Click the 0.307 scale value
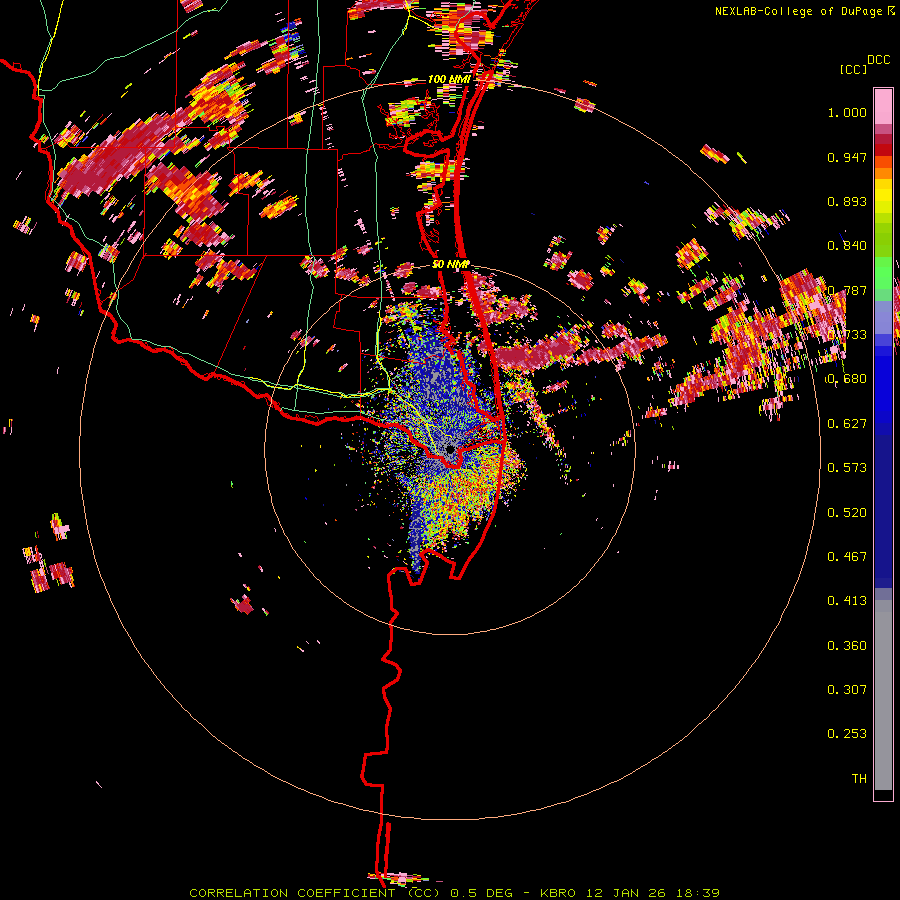The width and height of the screenshot is (900, 900). [847, 690]
